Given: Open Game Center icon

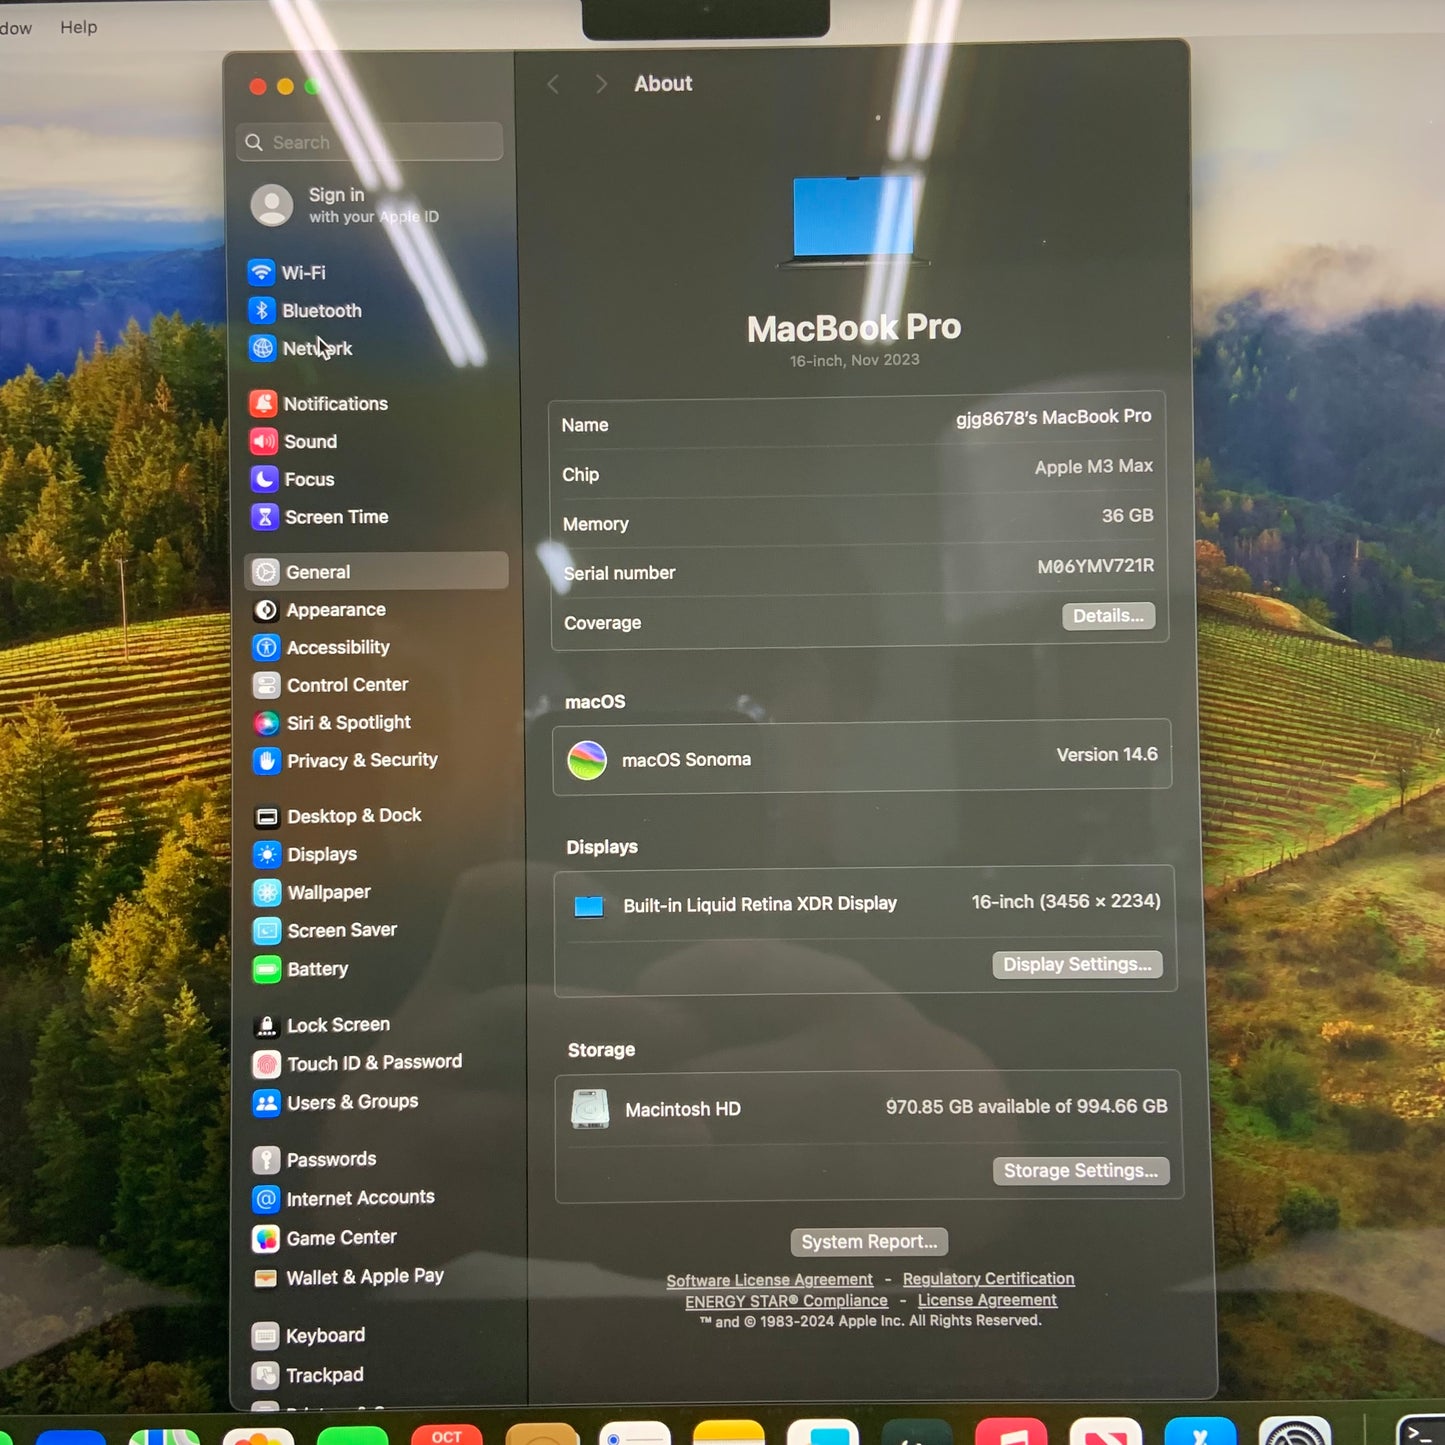Looking at the screenshot, I should [266, 1238].
